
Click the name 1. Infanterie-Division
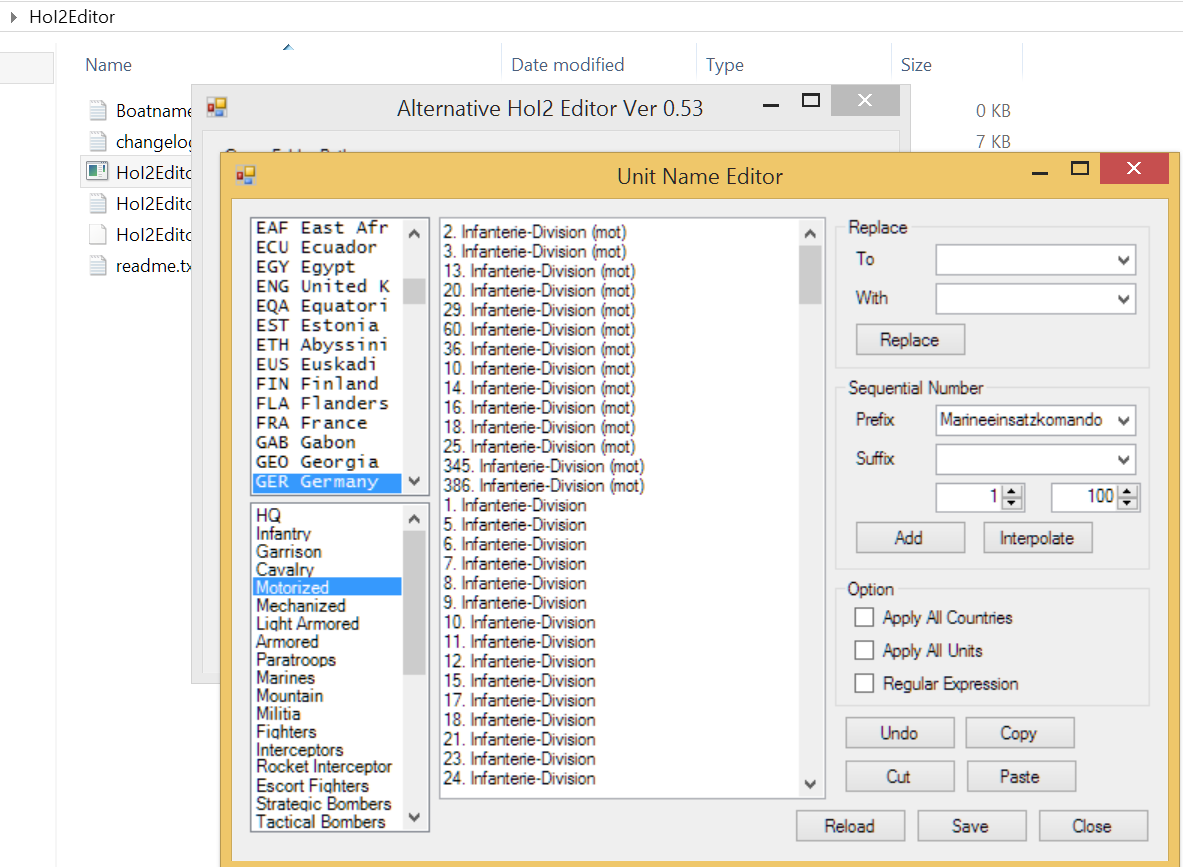(515, 506)
